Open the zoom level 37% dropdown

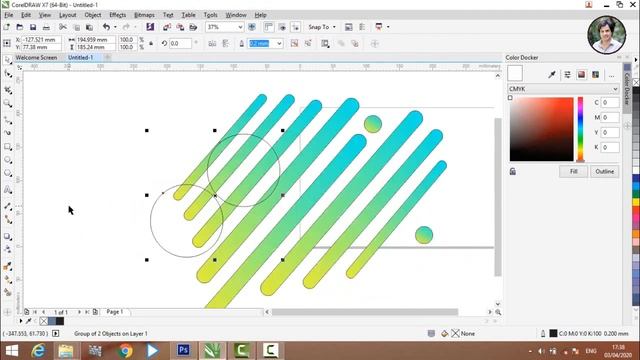(x=240, y=27)
